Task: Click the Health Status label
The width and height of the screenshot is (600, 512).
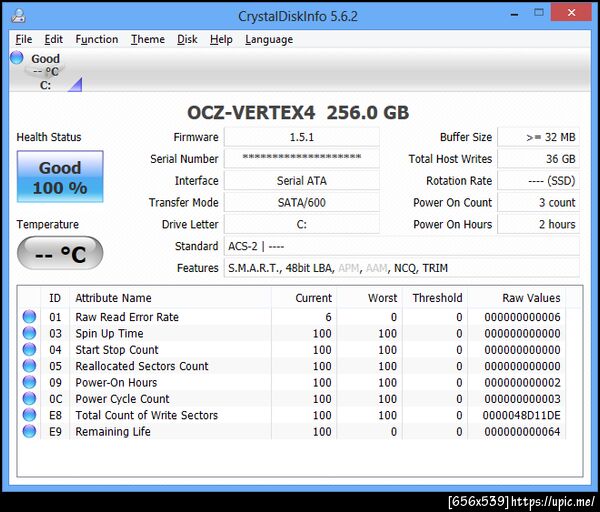Action: pyautogui.click(x=49, y=137)
